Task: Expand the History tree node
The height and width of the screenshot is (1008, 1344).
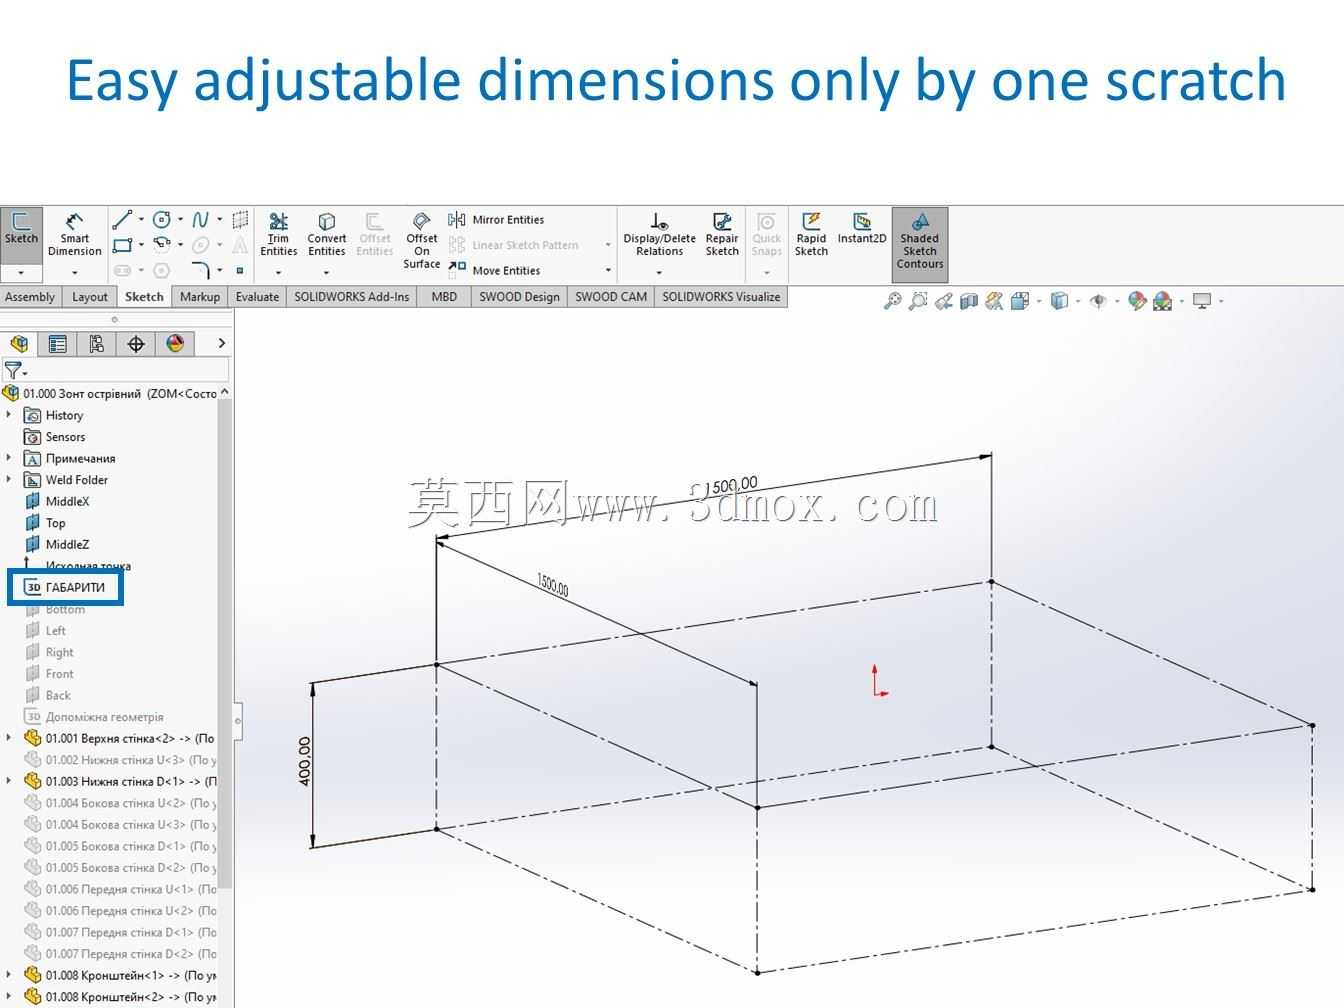Action: [9, 415]
